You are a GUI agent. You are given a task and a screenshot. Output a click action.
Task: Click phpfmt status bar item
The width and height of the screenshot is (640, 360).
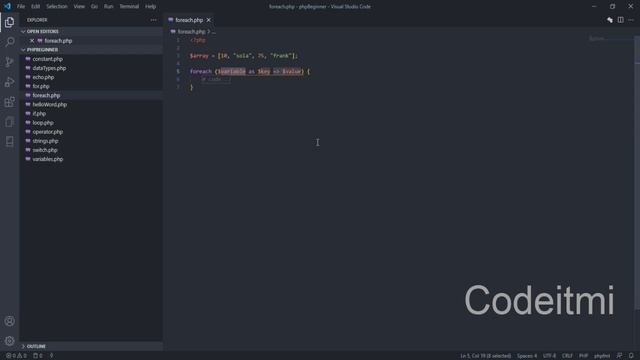(x=602, y=356)
